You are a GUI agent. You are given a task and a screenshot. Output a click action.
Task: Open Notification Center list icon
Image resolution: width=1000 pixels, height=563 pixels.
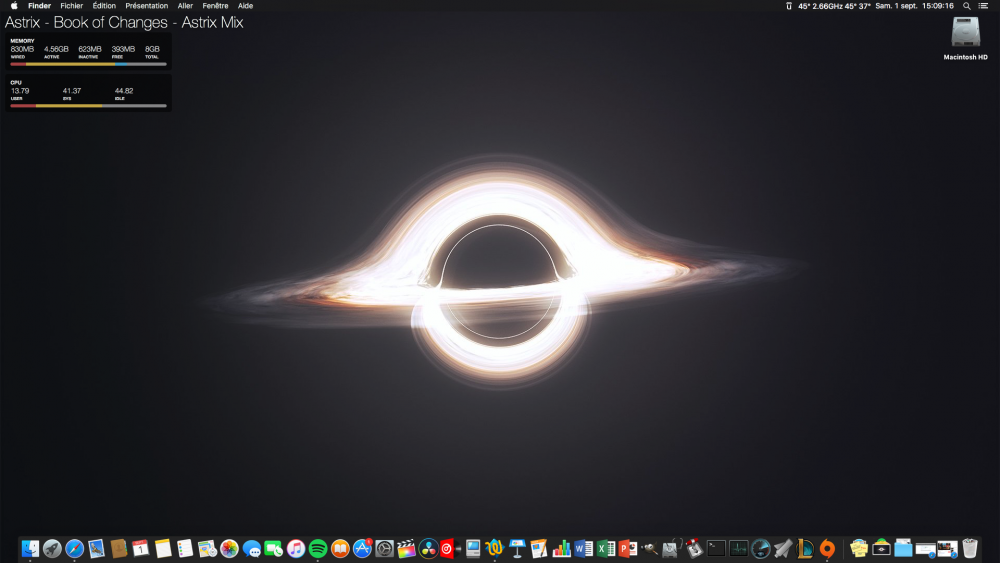point(983,6)
